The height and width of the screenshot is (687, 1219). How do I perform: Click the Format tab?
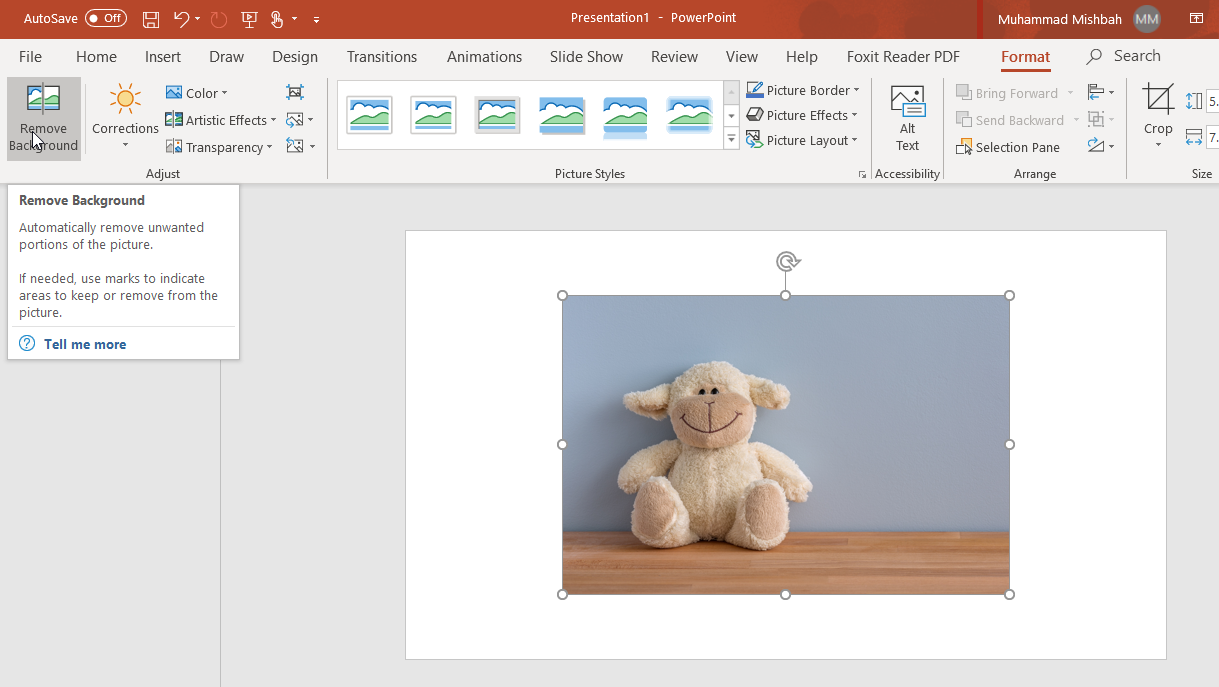pyautogui.click(x=1026, y=57)
